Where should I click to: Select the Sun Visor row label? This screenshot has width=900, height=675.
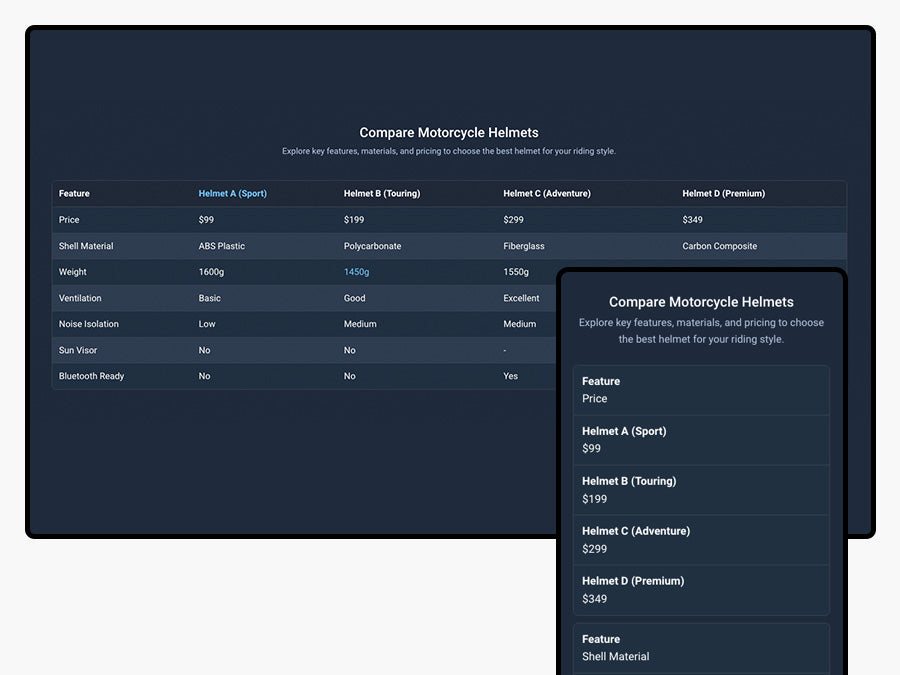(78, 350)
